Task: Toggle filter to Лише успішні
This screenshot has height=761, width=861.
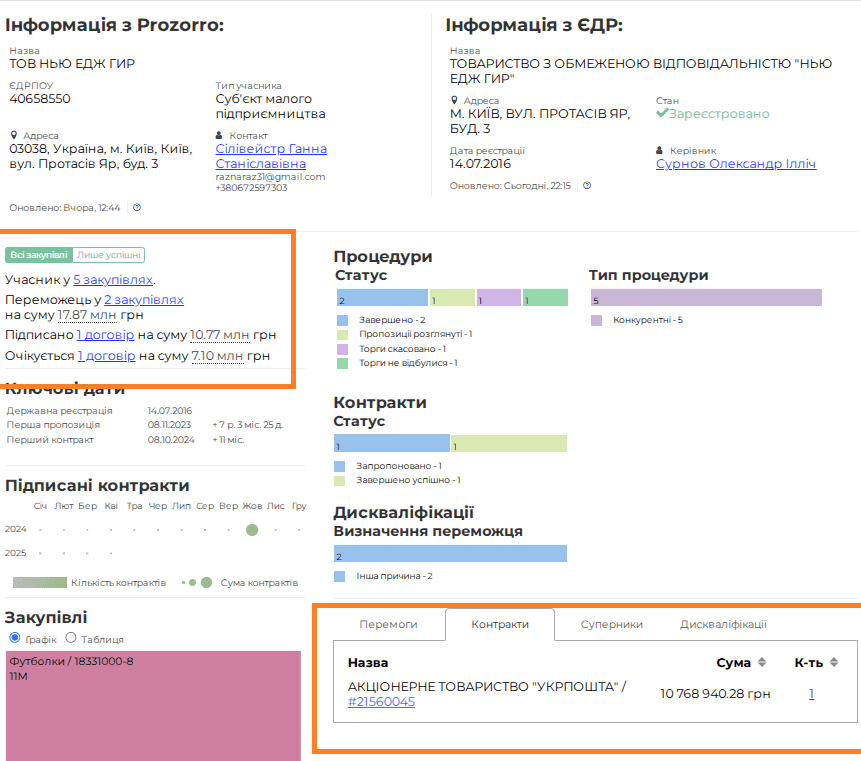Action: (109, 255)
